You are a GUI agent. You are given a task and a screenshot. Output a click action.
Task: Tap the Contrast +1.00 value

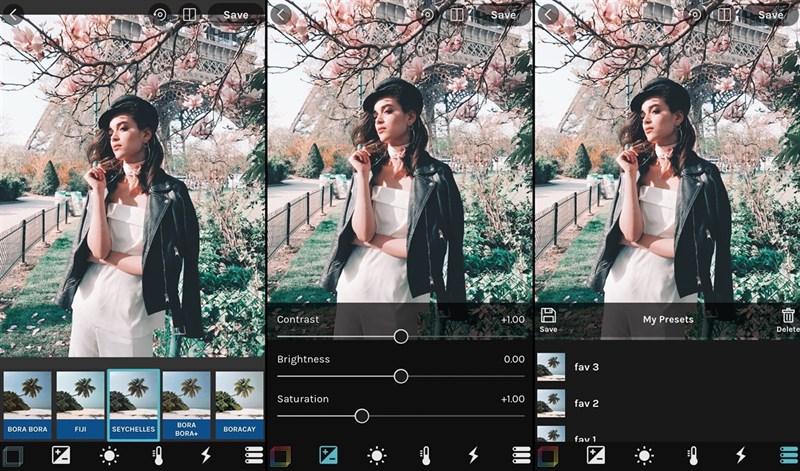tap(513, 319)
